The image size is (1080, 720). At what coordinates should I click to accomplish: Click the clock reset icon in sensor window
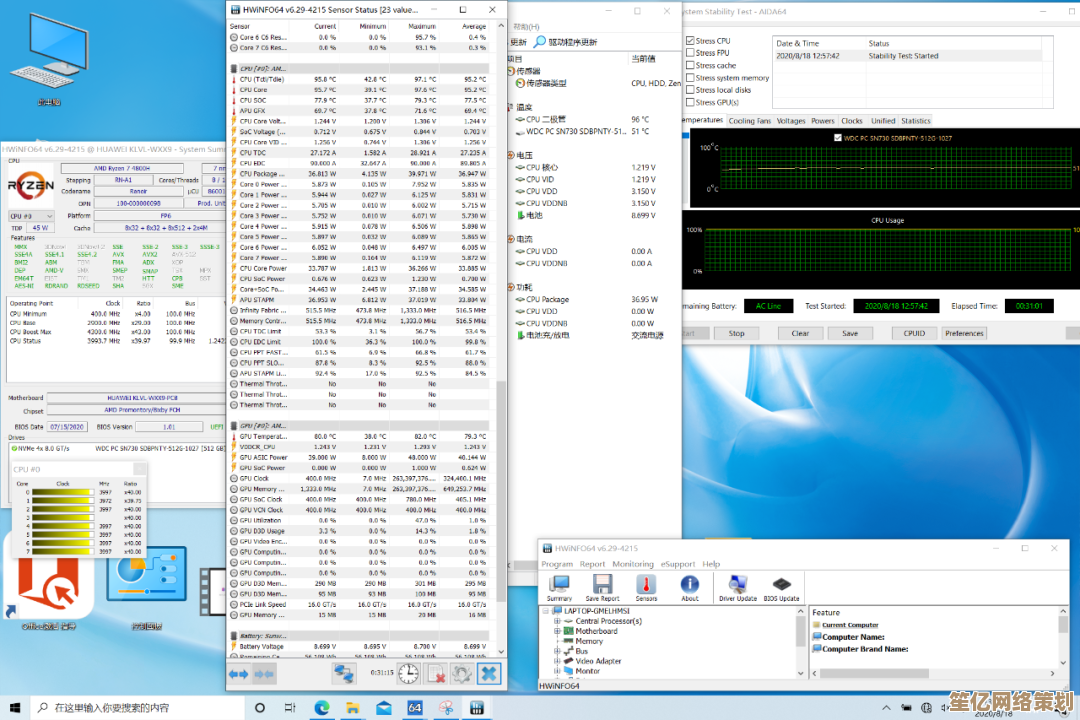408,674
